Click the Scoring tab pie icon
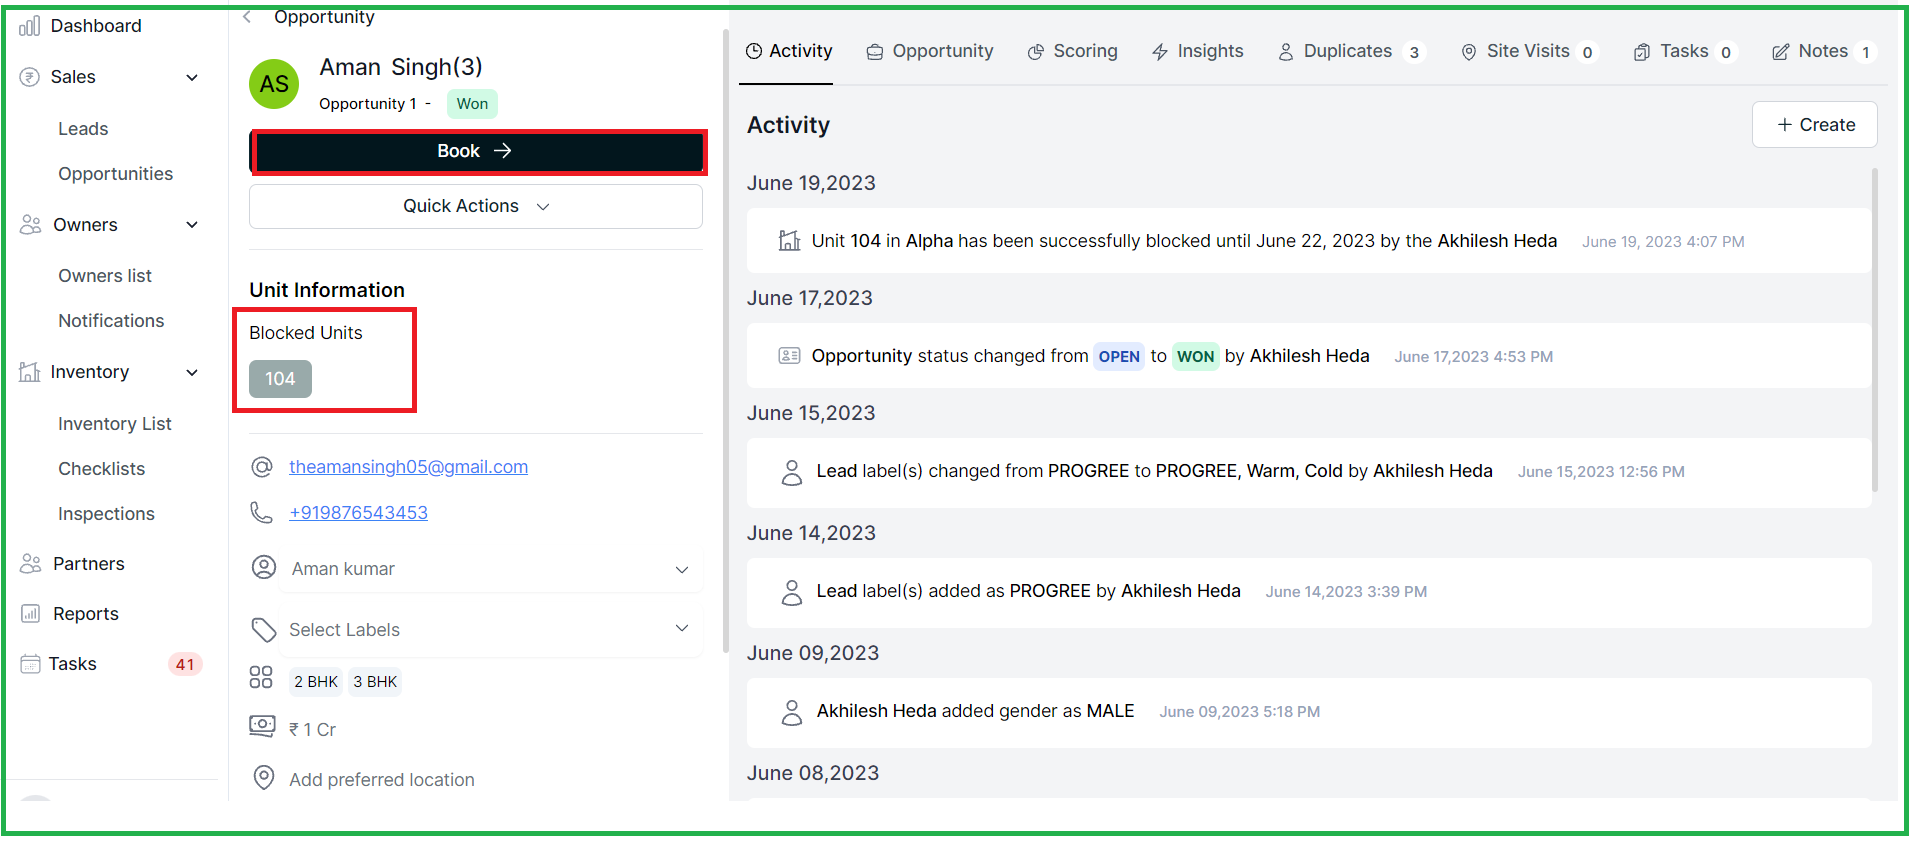The image size is (1916, 843). tap(1036, 52)
